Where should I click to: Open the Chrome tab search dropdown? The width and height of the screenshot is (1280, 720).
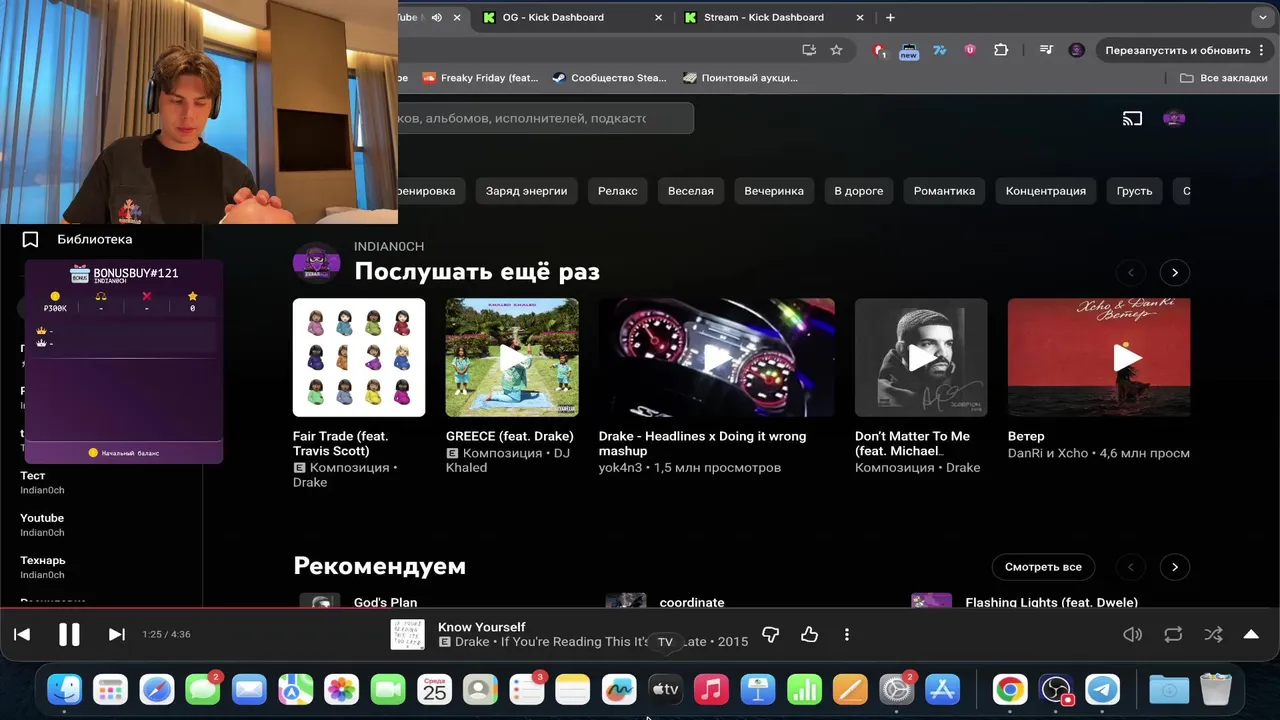[x=1262, y=17]
